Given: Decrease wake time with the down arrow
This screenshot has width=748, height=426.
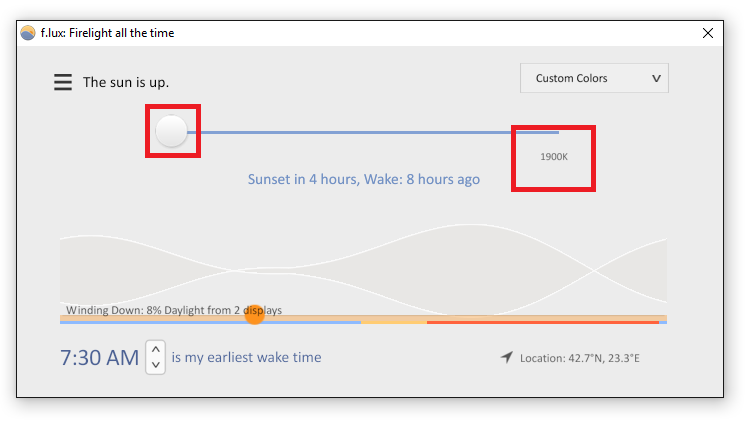Looking at the screenshot, I should [156, 365].
